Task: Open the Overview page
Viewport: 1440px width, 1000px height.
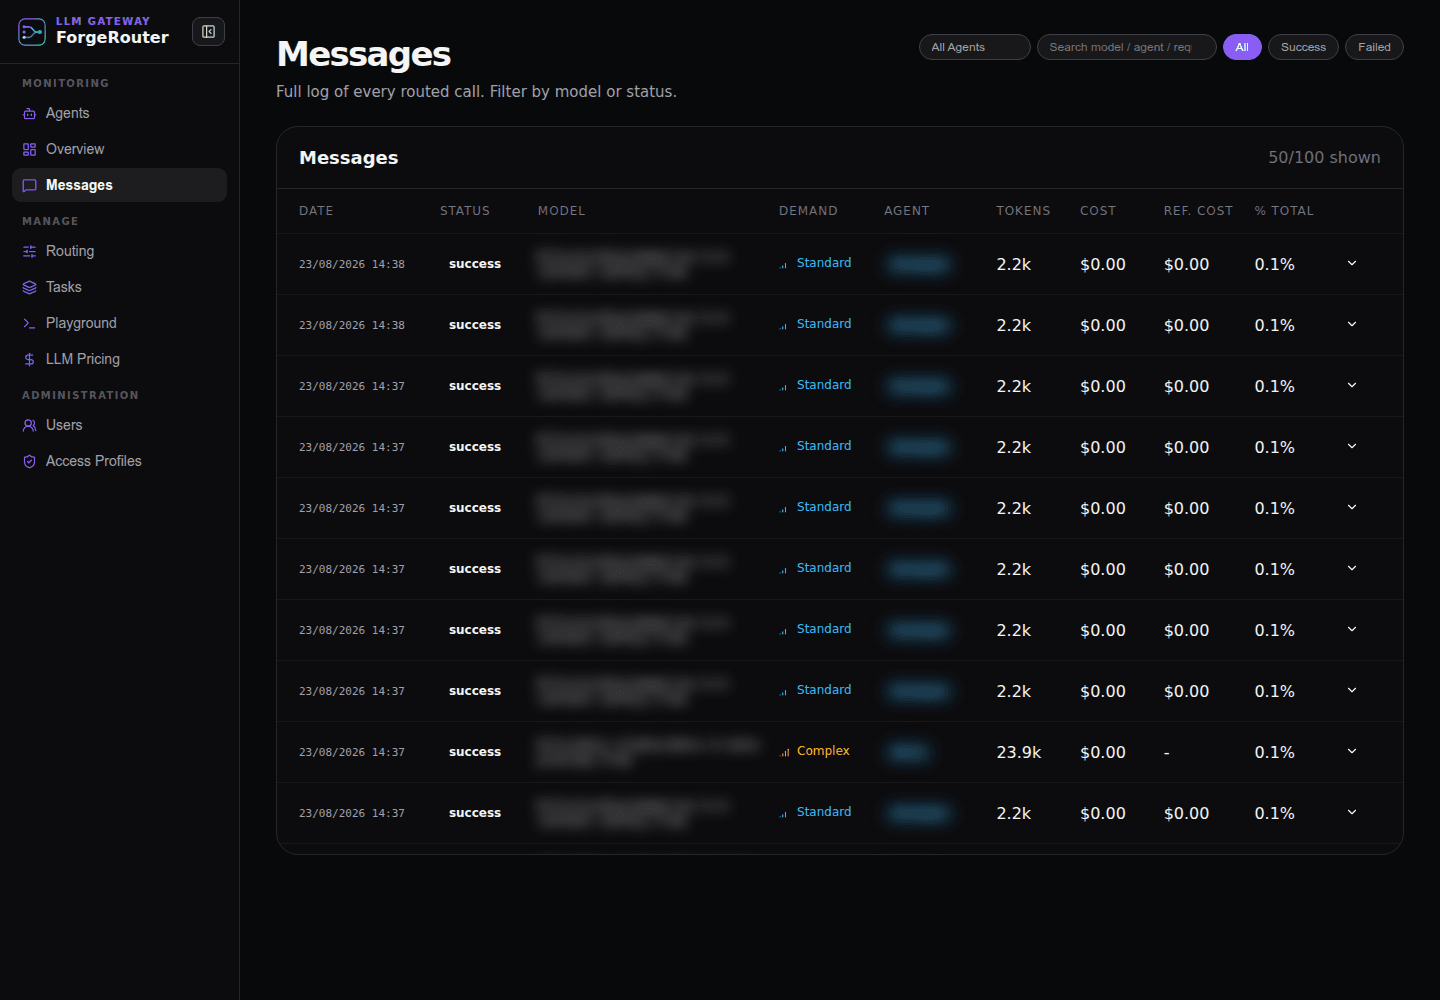Action: (x=119, y=150)
